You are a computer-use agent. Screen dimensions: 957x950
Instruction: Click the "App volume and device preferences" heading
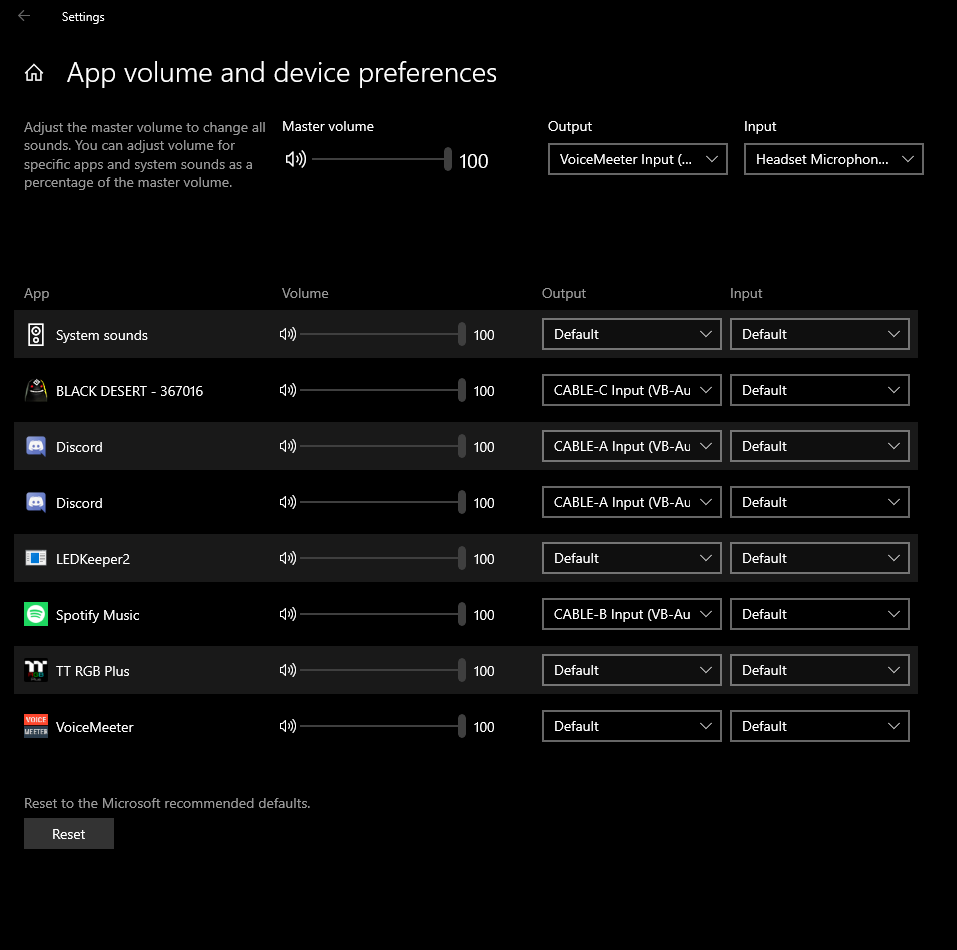pos(282,73)
